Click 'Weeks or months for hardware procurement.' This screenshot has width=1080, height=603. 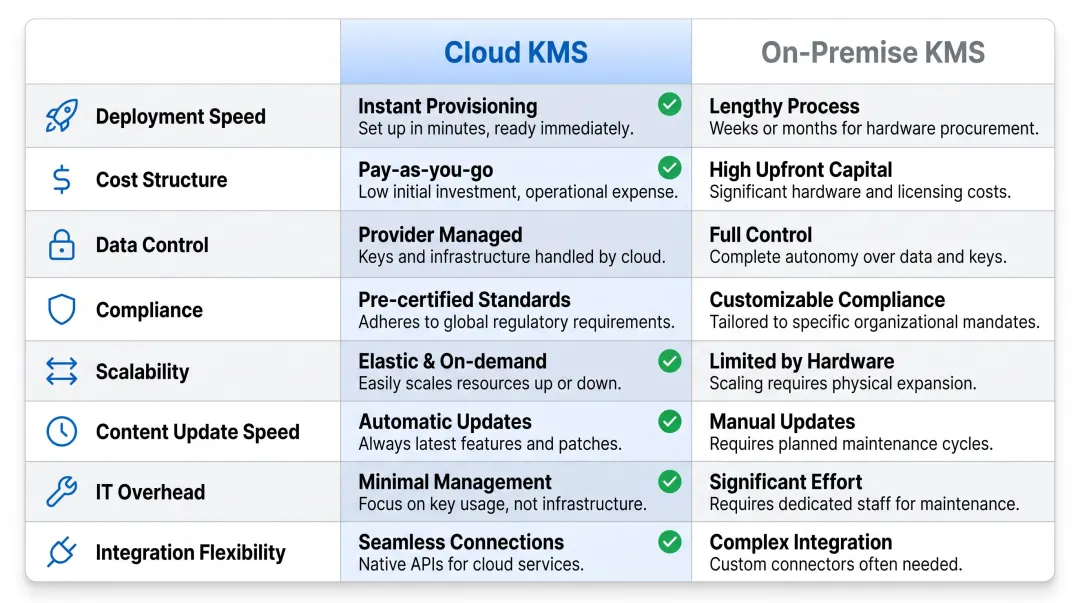point(874,129)
